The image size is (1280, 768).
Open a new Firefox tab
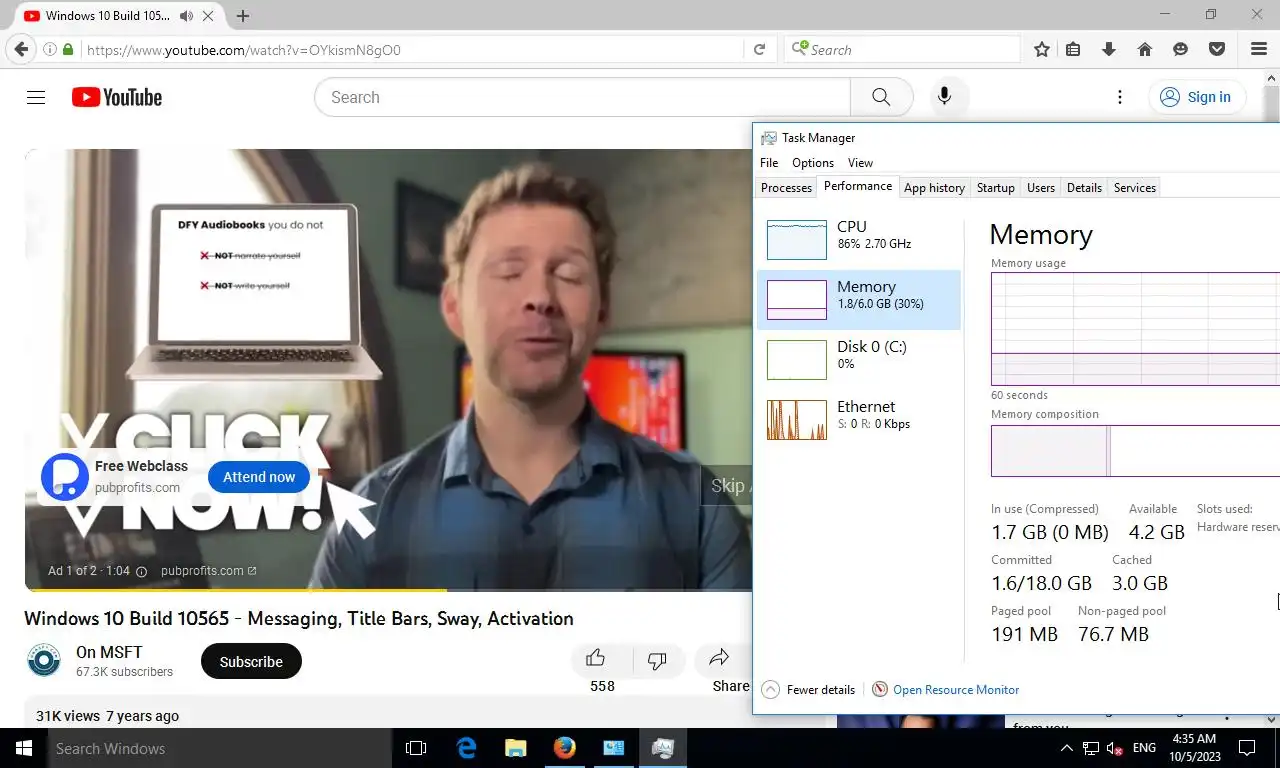[243, 16]
